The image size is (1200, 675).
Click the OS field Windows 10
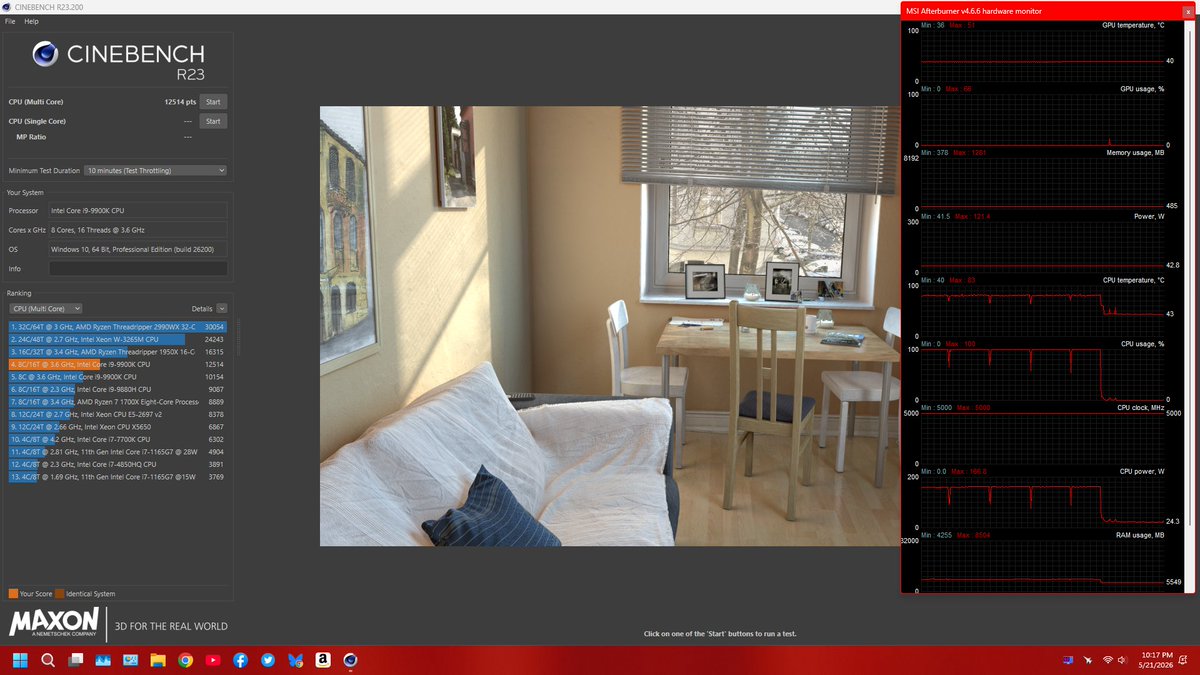click(x=138, y=249)
